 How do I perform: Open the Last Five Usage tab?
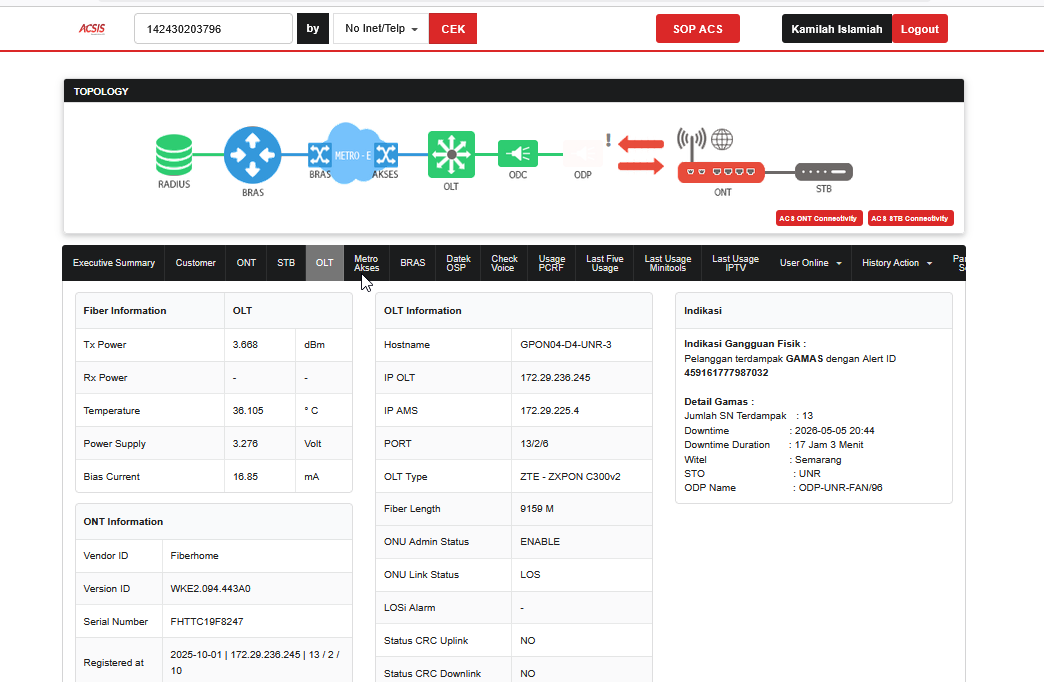click(605, 263)
